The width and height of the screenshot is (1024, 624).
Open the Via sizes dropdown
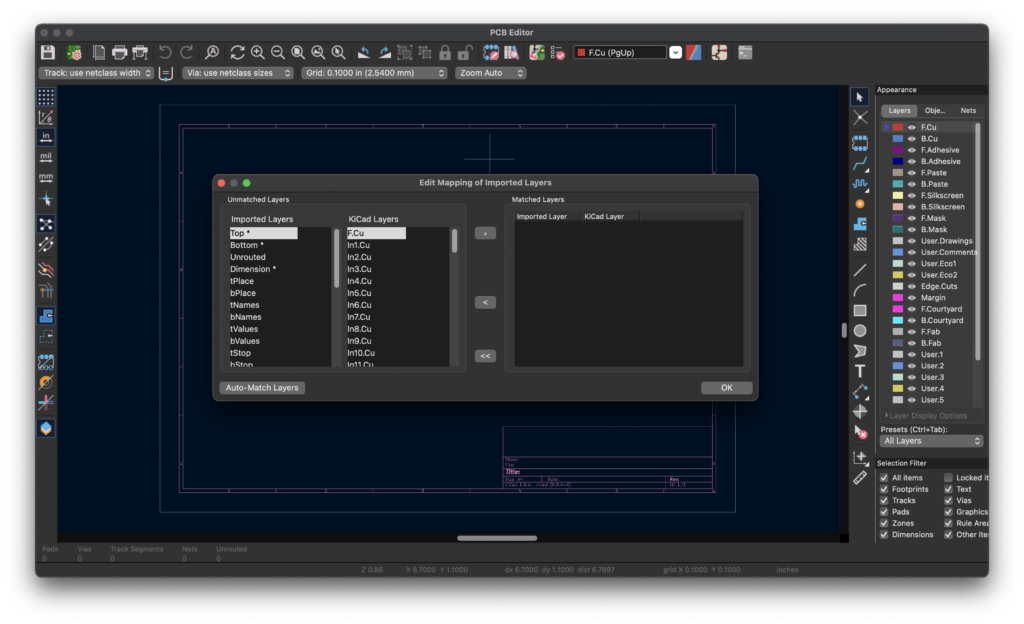pos(238,73)
